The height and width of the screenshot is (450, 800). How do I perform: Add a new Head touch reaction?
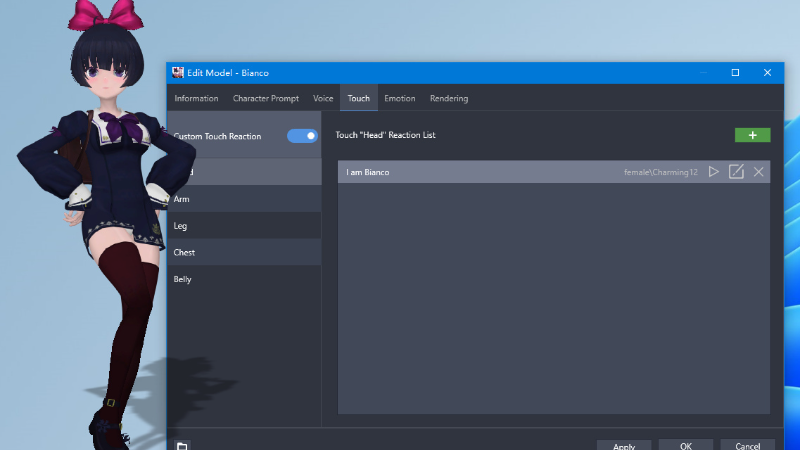(x=752, y=135)
